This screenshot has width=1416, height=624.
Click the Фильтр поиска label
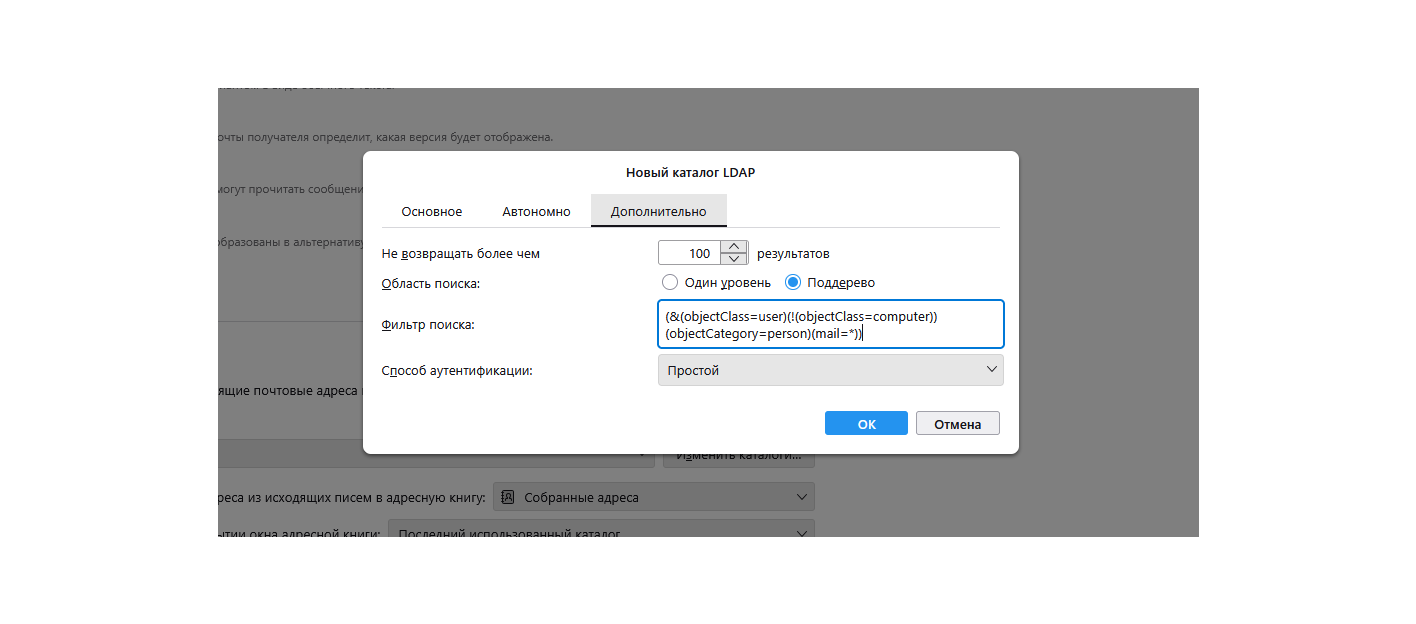tap(428, 325)
